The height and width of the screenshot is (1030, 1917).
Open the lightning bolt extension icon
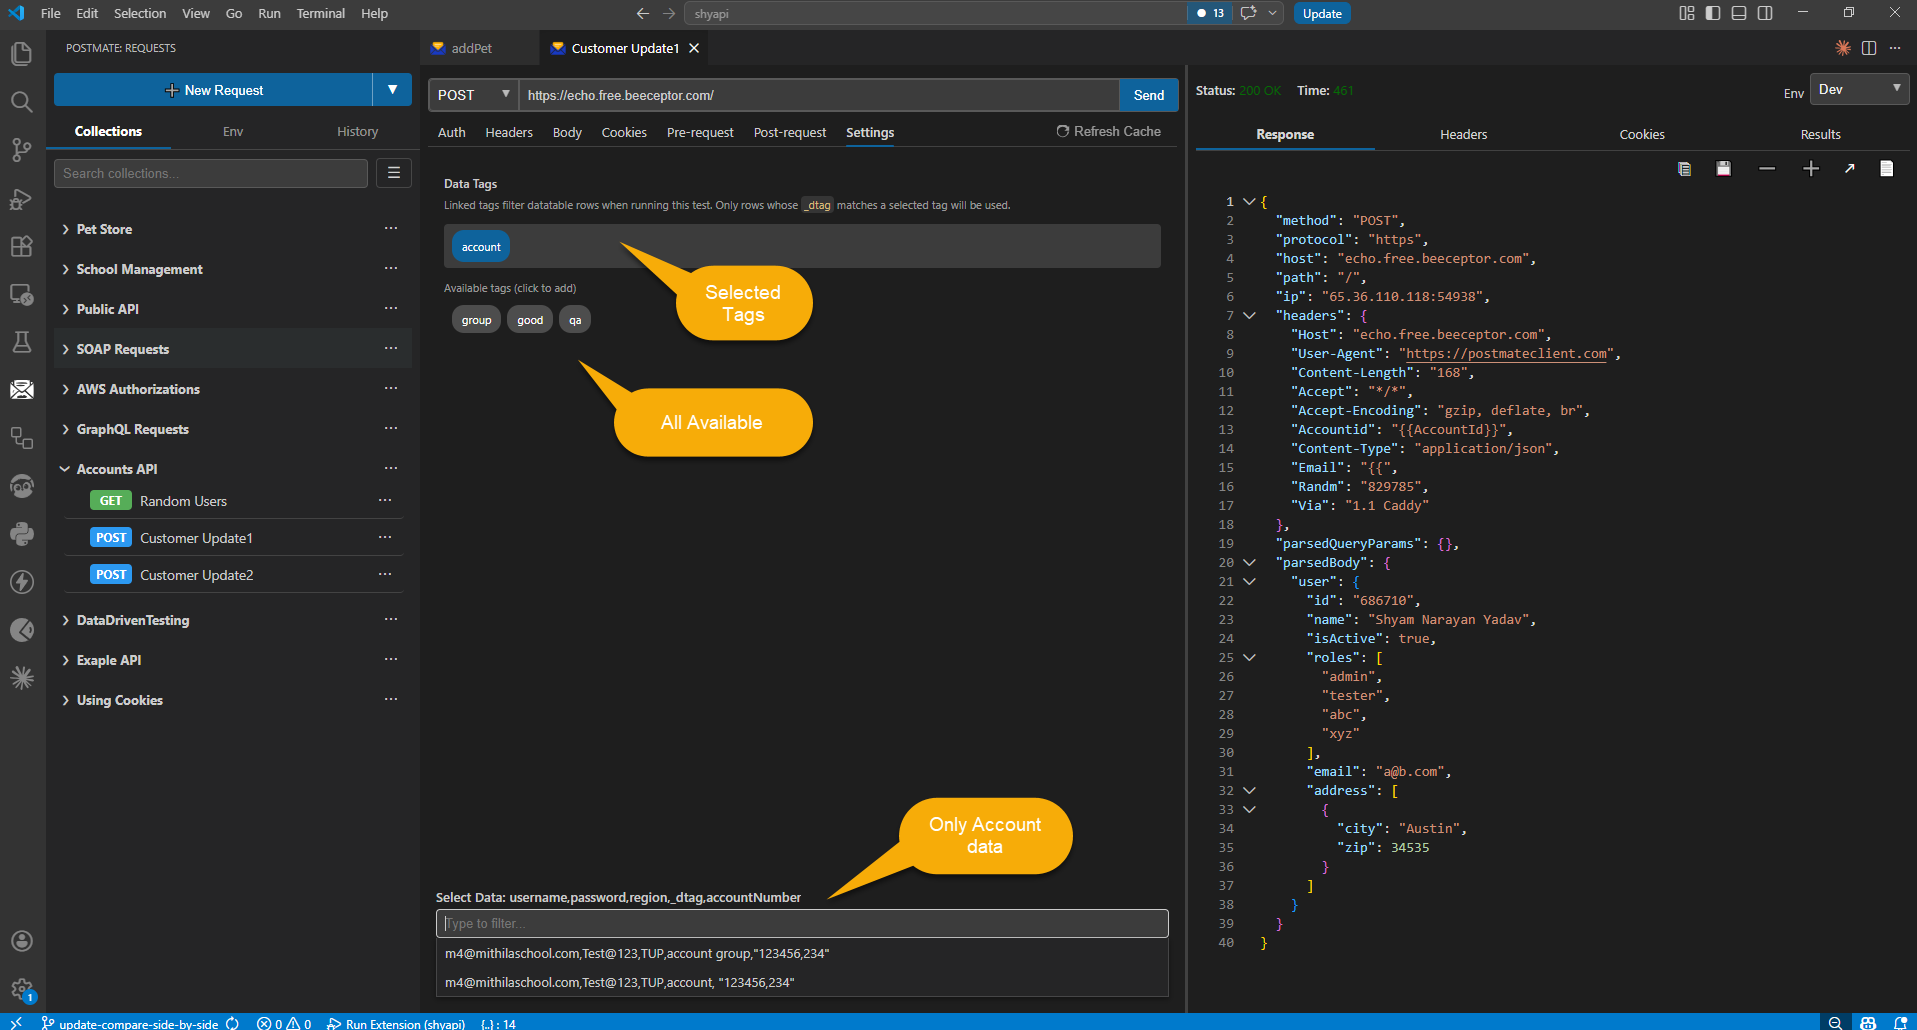pyautogui.click(x=21, y=582)
